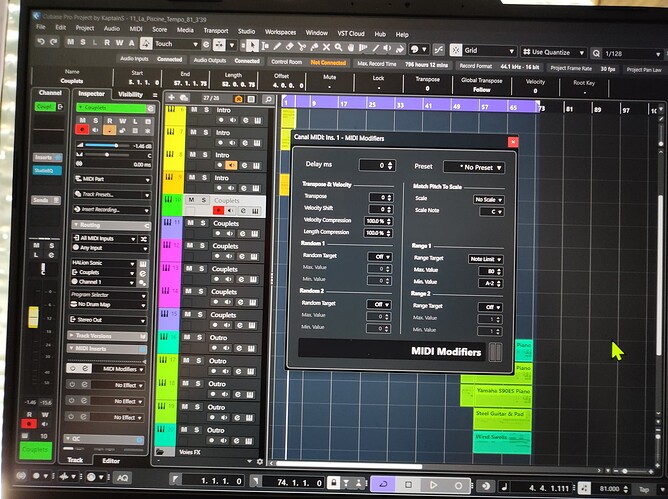Select the Glue tool
Image resolution: width=668 pixels, height=499 pixels.
(314, 47)
